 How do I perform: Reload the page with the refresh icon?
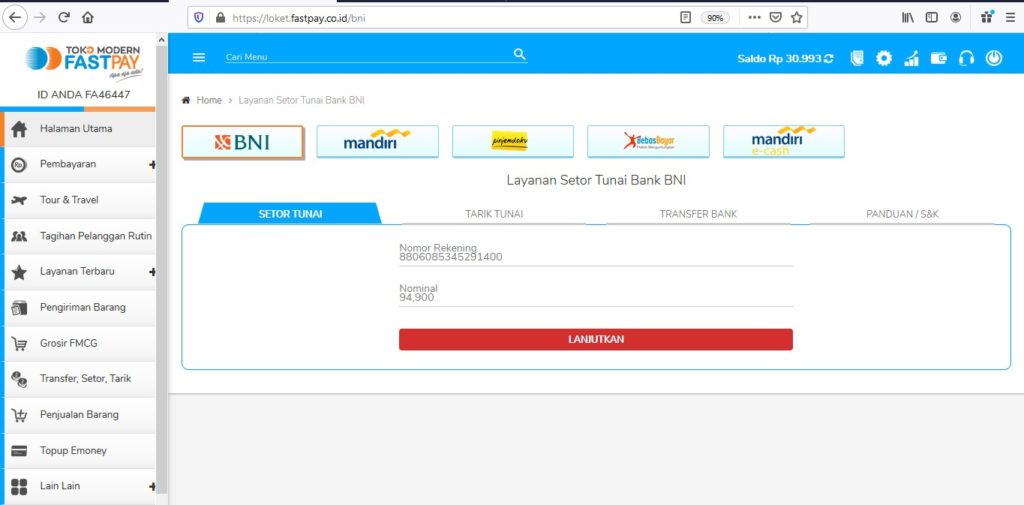(64, 18)
